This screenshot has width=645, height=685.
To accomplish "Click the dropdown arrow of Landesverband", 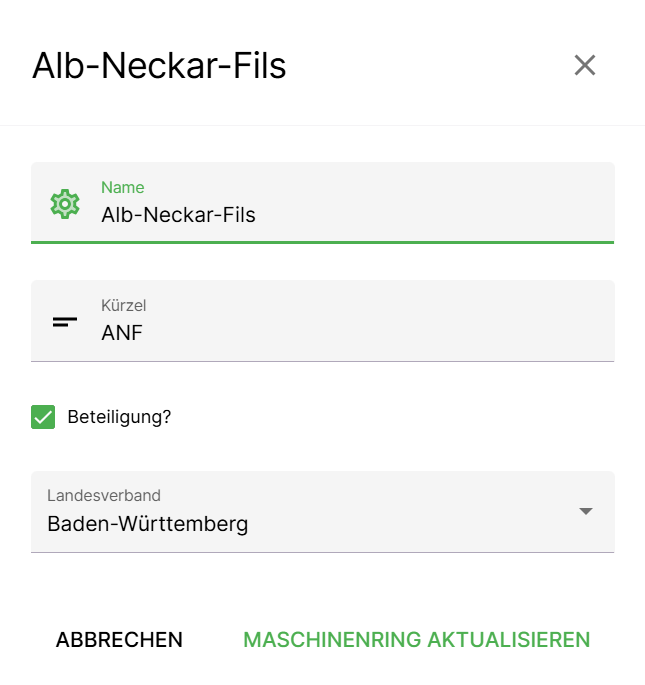I will [x=586, y=511].
